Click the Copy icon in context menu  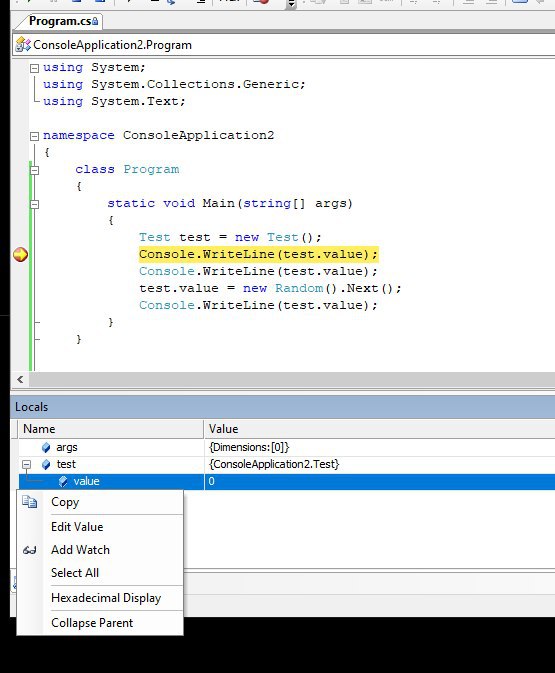pos(30,501)
